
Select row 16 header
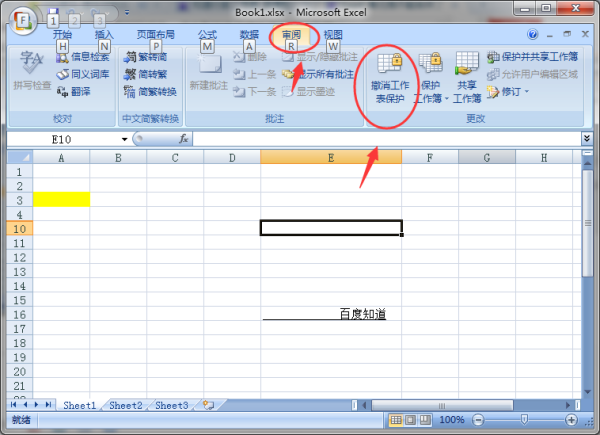pos(20,314)
